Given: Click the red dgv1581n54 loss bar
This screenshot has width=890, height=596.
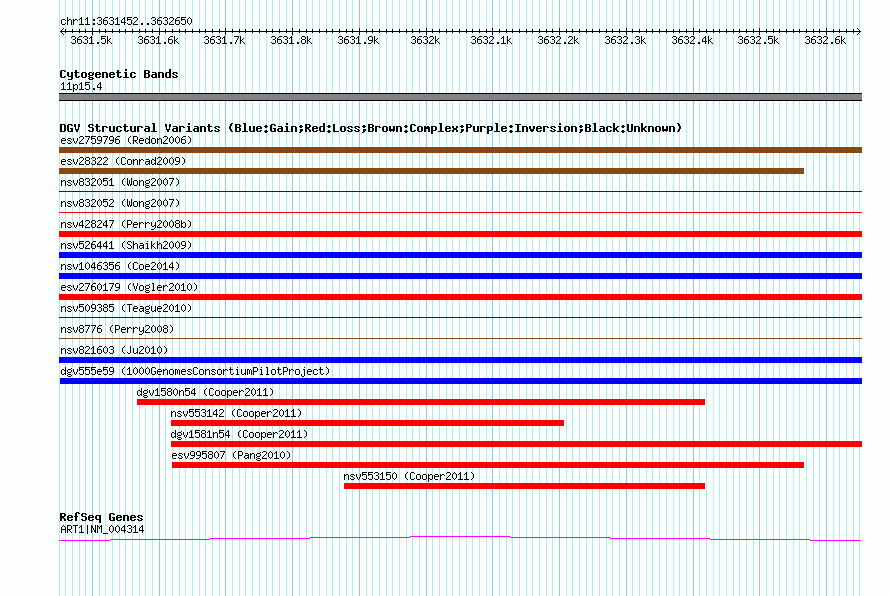Looking at the screenshot, I should tap(517, 444).
